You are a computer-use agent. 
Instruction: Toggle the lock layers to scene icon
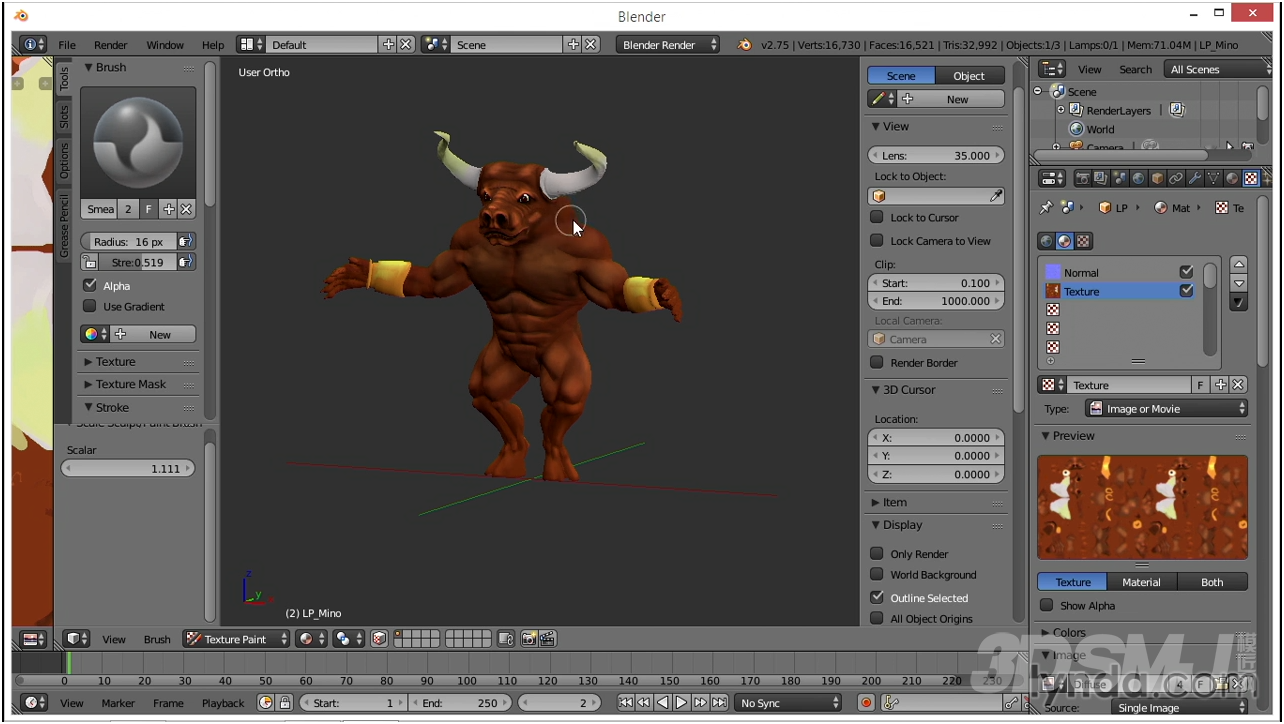506,639
